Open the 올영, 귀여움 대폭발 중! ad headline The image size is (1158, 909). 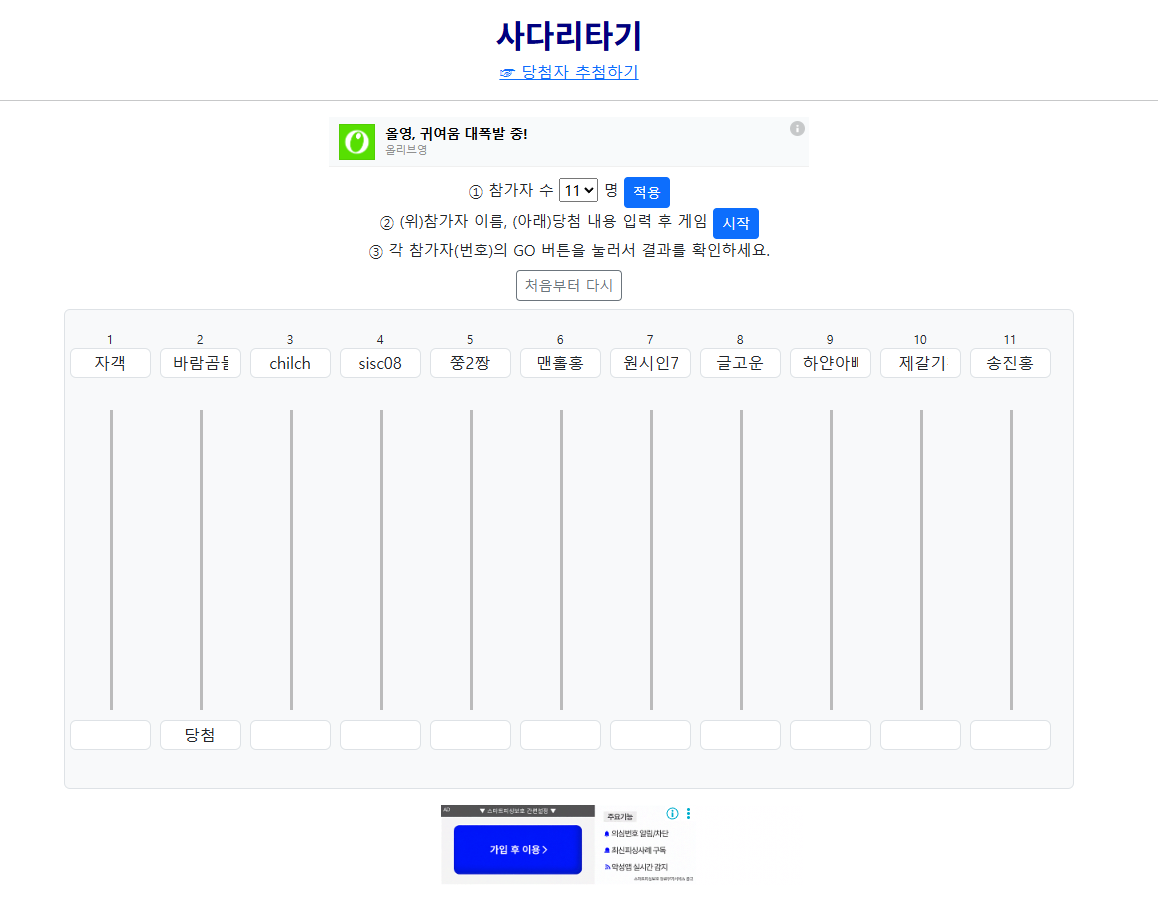pyautogui.click(x=456, y=134)
